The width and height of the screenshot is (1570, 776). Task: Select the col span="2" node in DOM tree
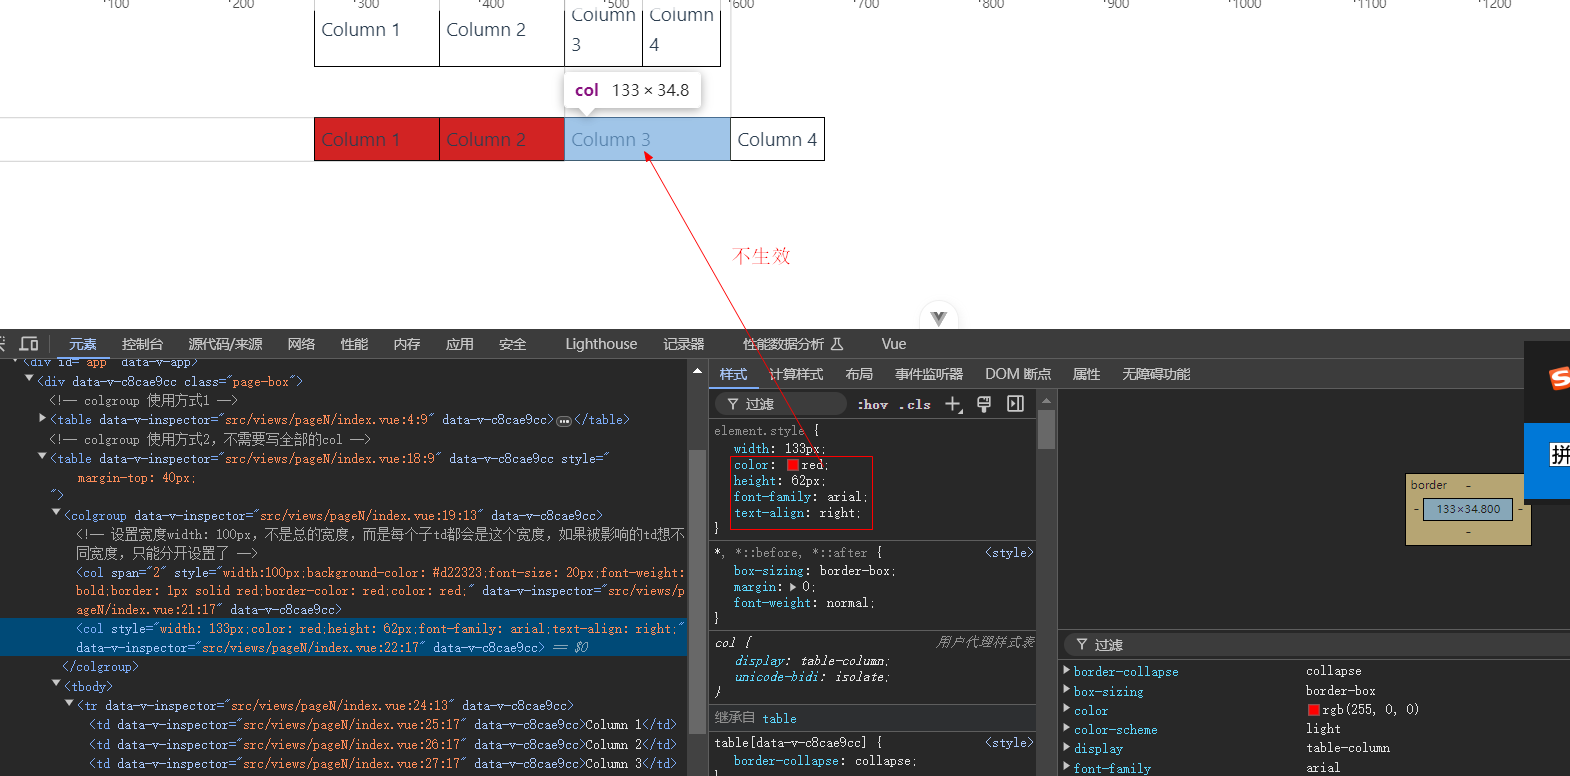[380, 591]
